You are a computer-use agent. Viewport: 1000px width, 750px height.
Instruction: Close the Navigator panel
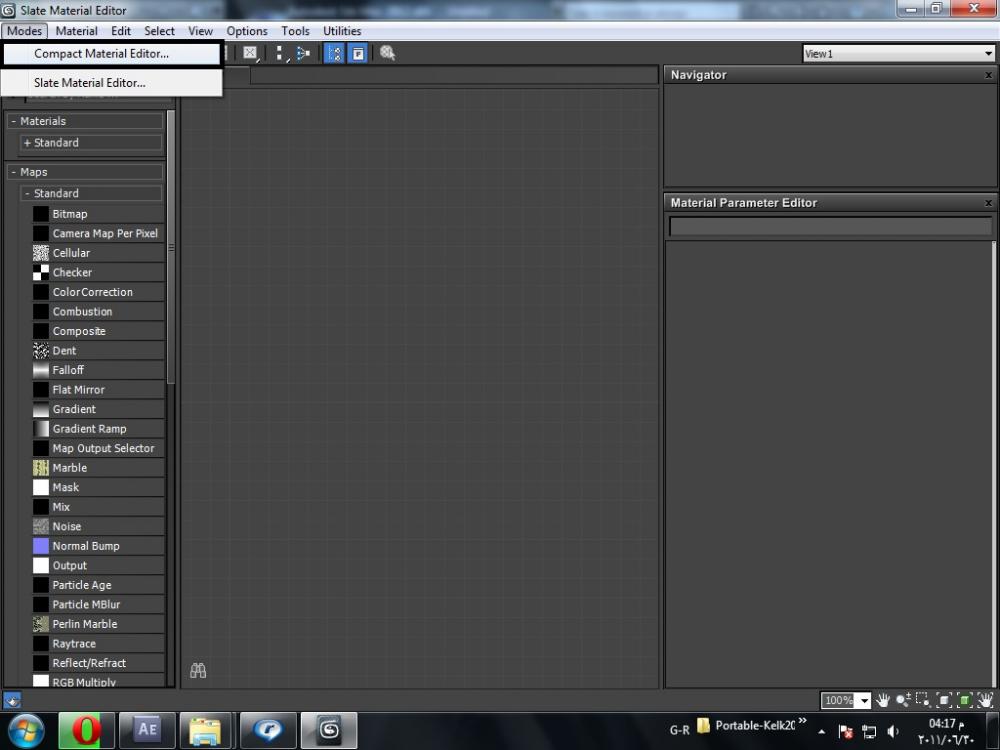[x=988, y=75]
